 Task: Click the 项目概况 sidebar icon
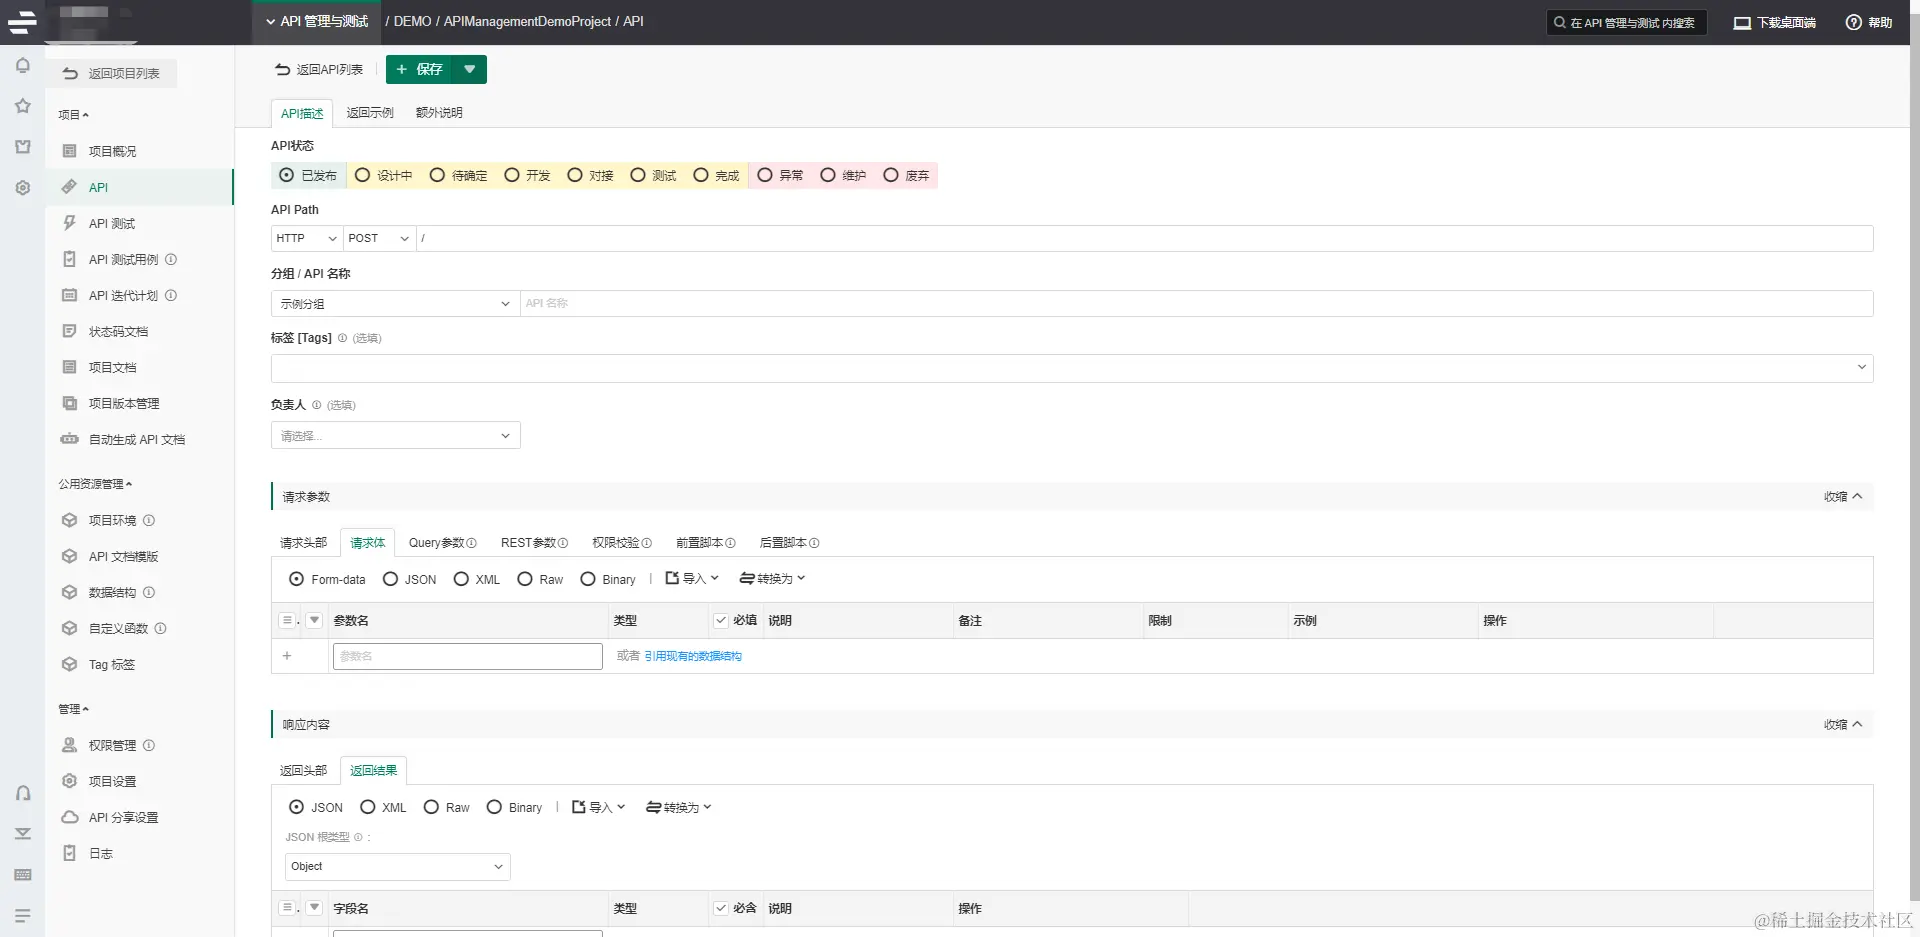pos(69,151)
